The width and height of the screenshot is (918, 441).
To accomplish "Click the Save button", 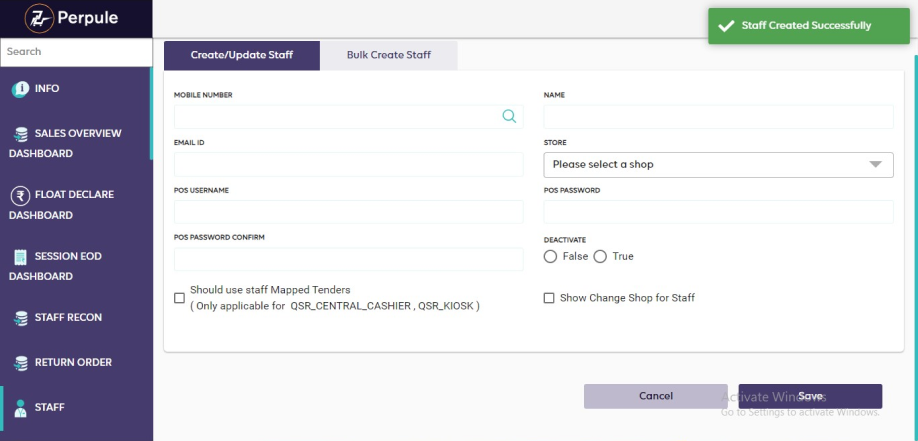I will tap(810, 397).
